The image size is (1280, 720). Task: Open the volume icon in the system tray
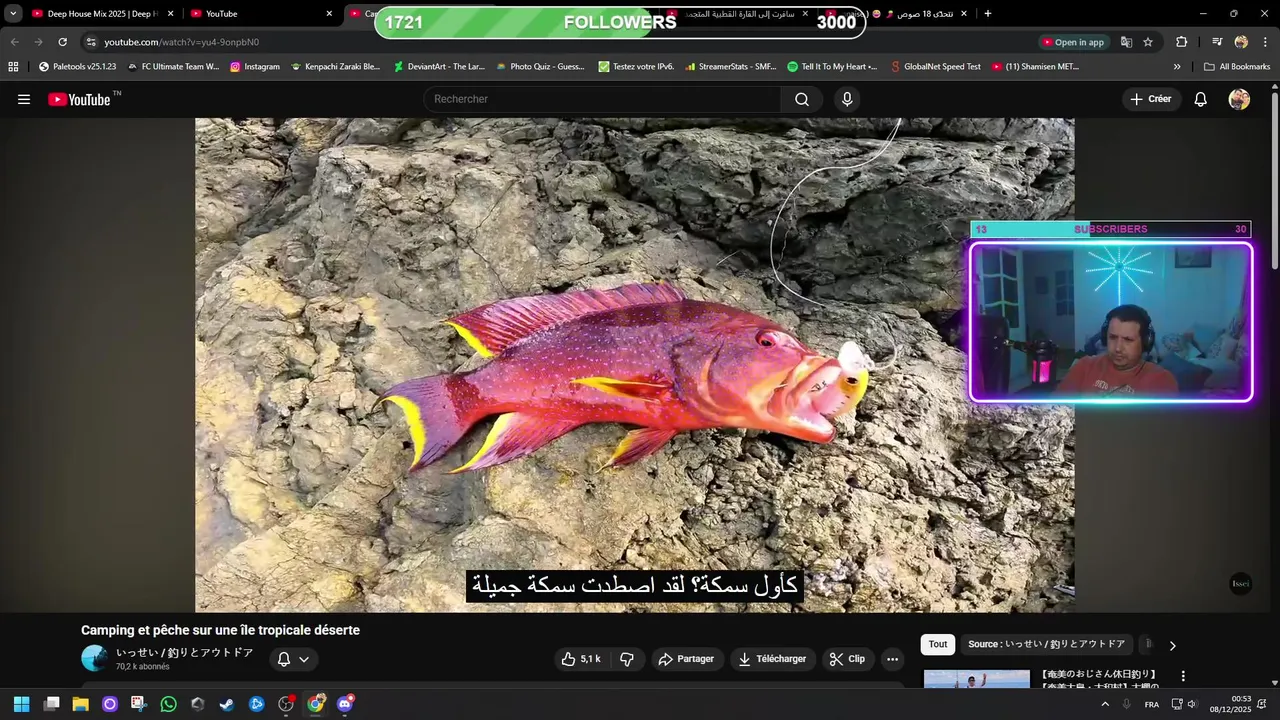click(x=1192, y=704)
